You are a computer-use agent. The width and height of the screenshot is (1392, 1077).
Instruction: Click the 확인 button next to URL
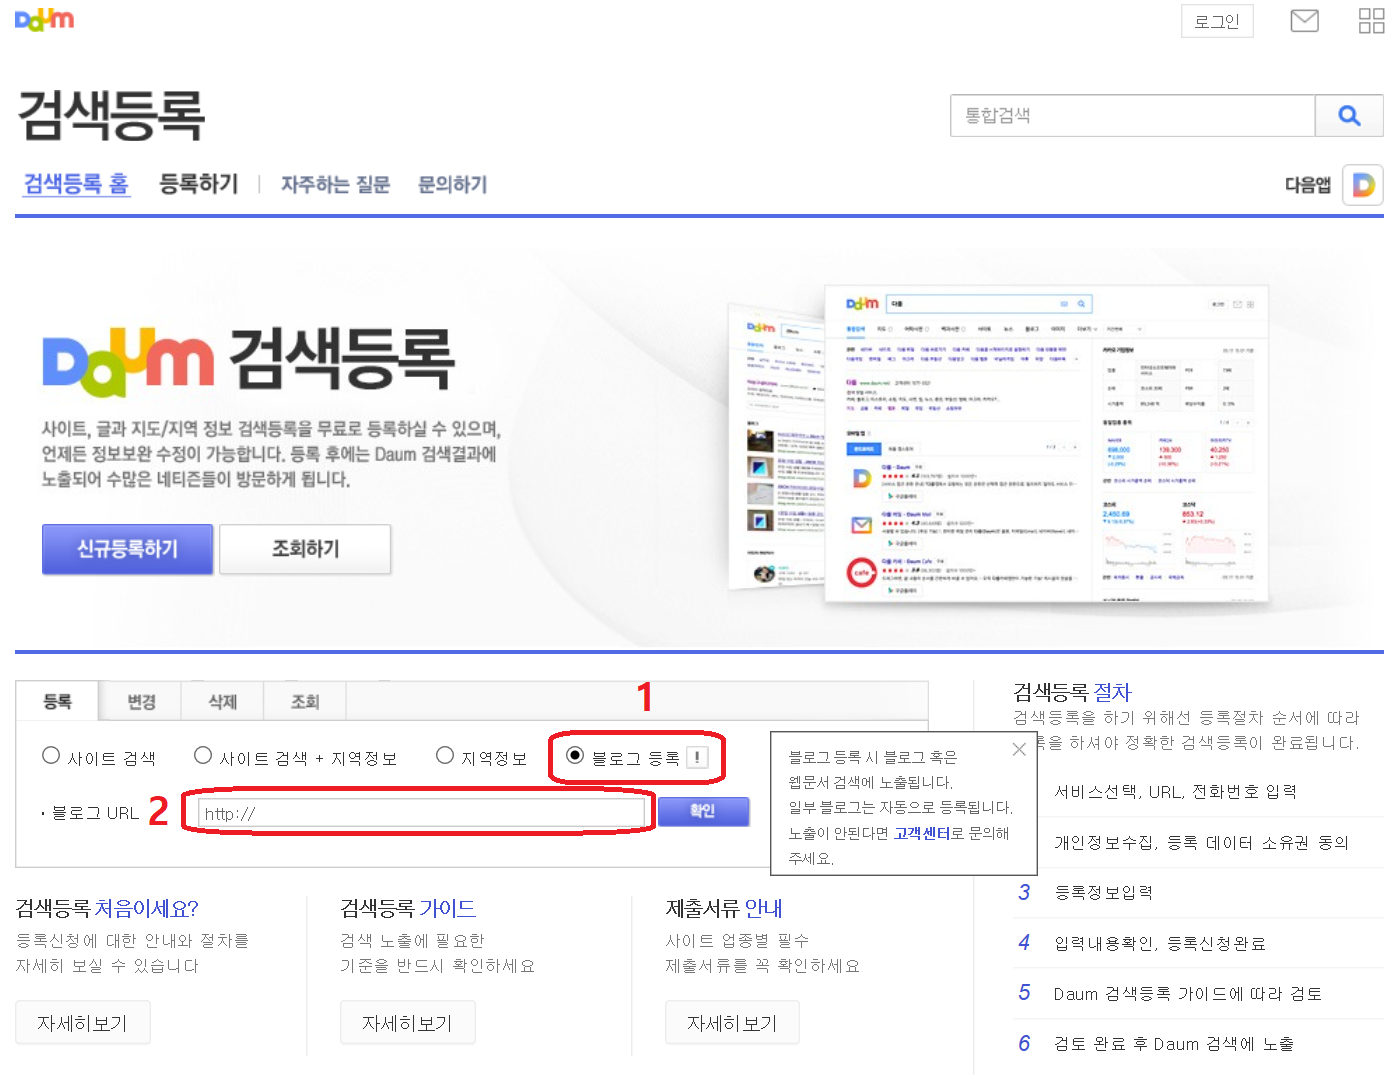click(x=703, y=811)
